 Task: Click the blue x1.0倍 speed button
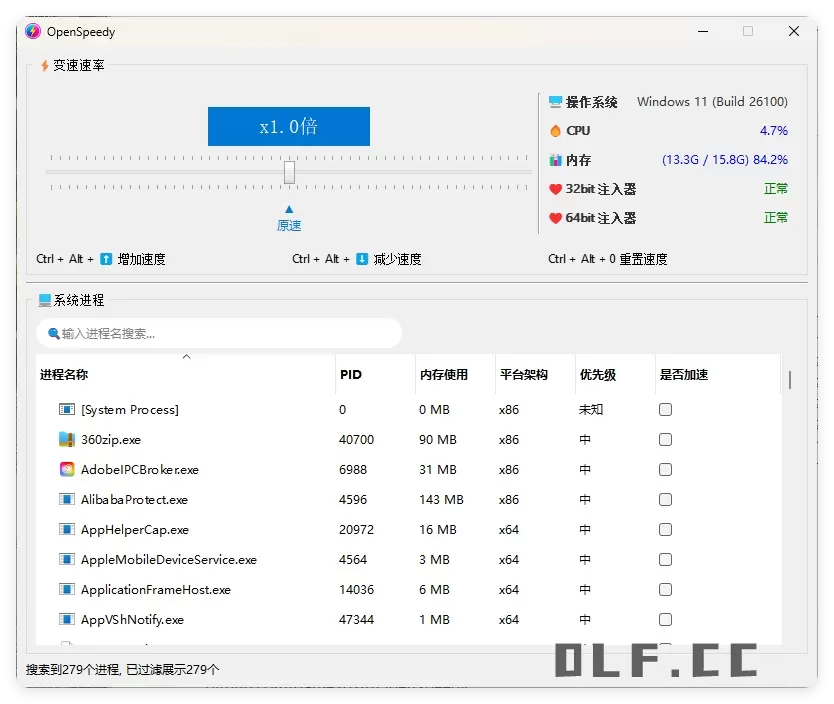[288, 126]
